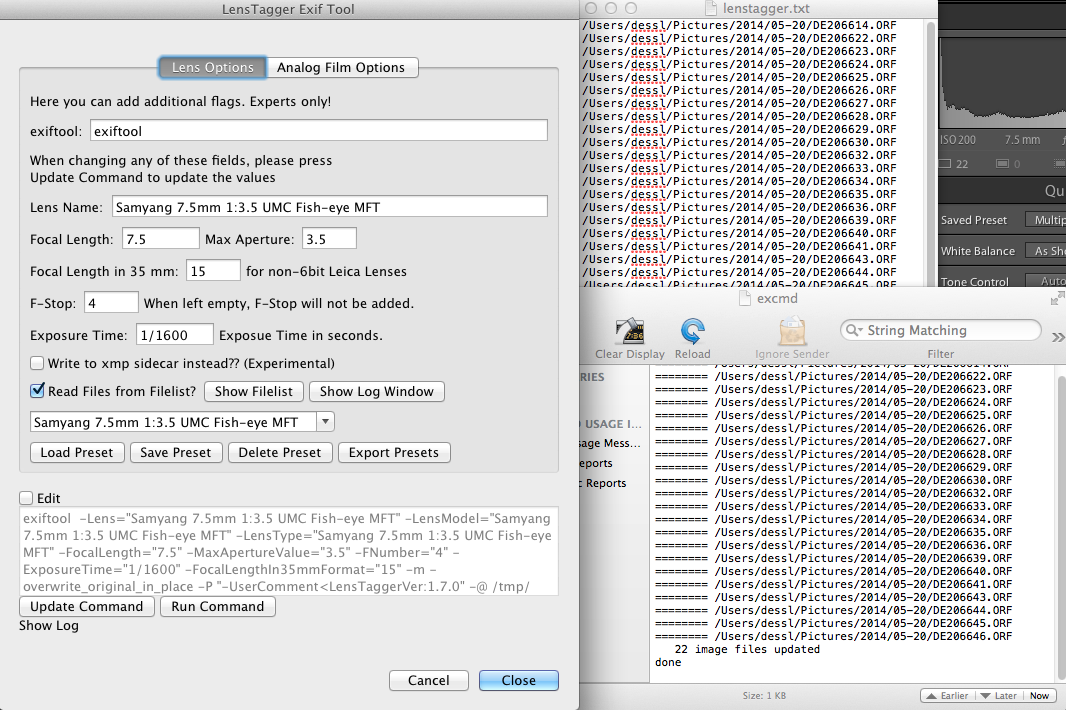Viewport: 1066px width, 710px height.
Task: Switch to the Analog Film Options tab
Action: click(x=341, y=67)
